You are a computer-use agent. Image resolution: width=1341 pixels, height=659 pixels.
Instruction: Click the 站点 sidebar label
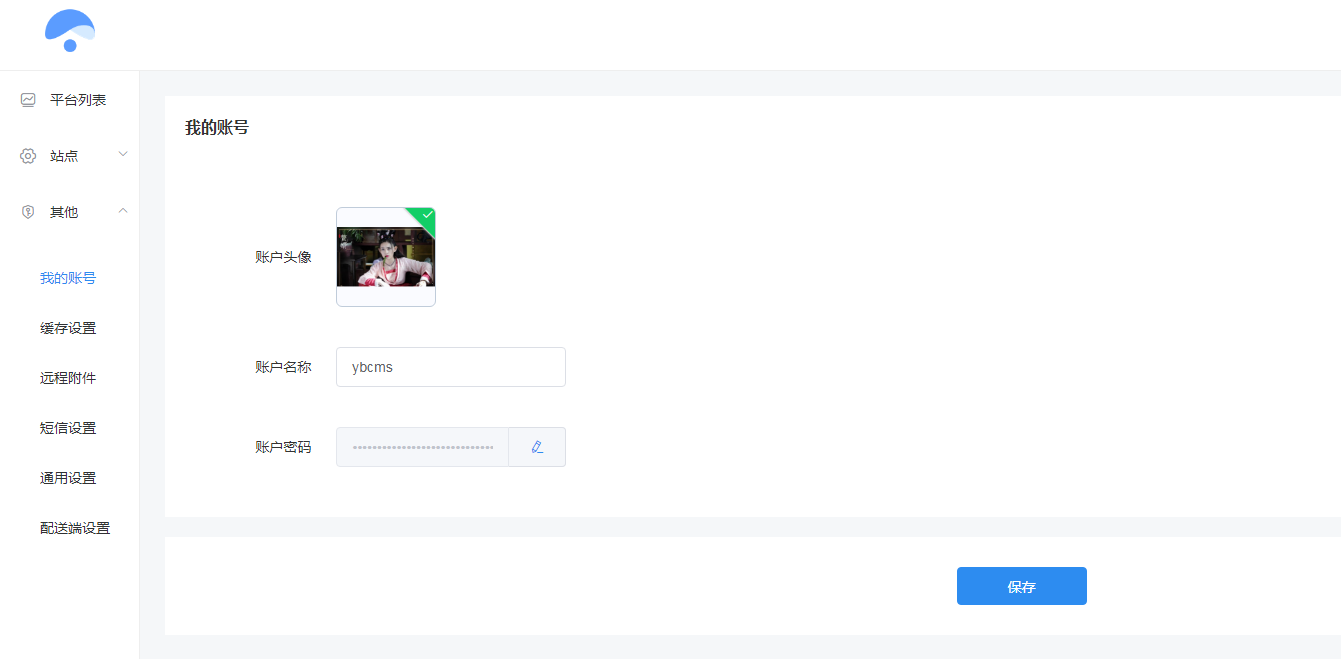coord(64,156)
